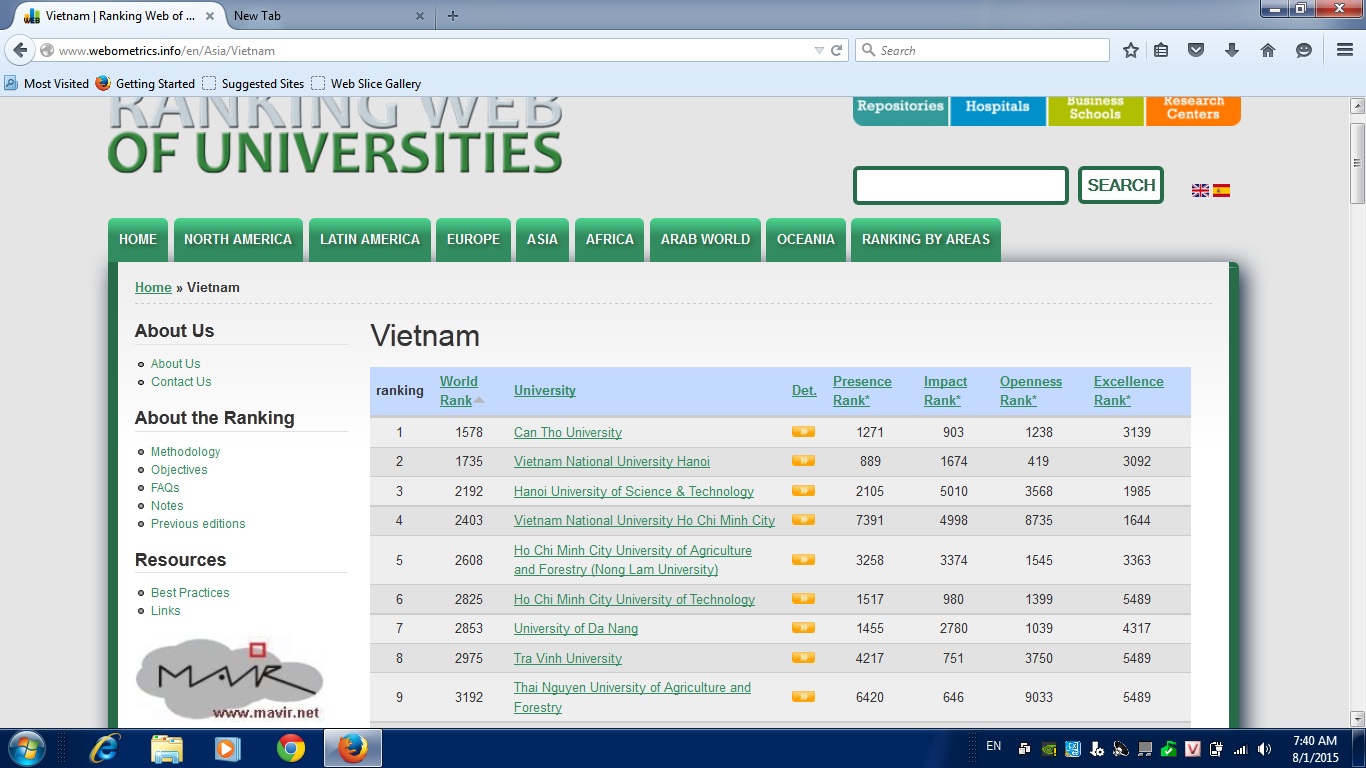1366x768 pixels.
Task: Click the Hospitals ranking tab
Action: pyautogui.click(x=997, y=110)
